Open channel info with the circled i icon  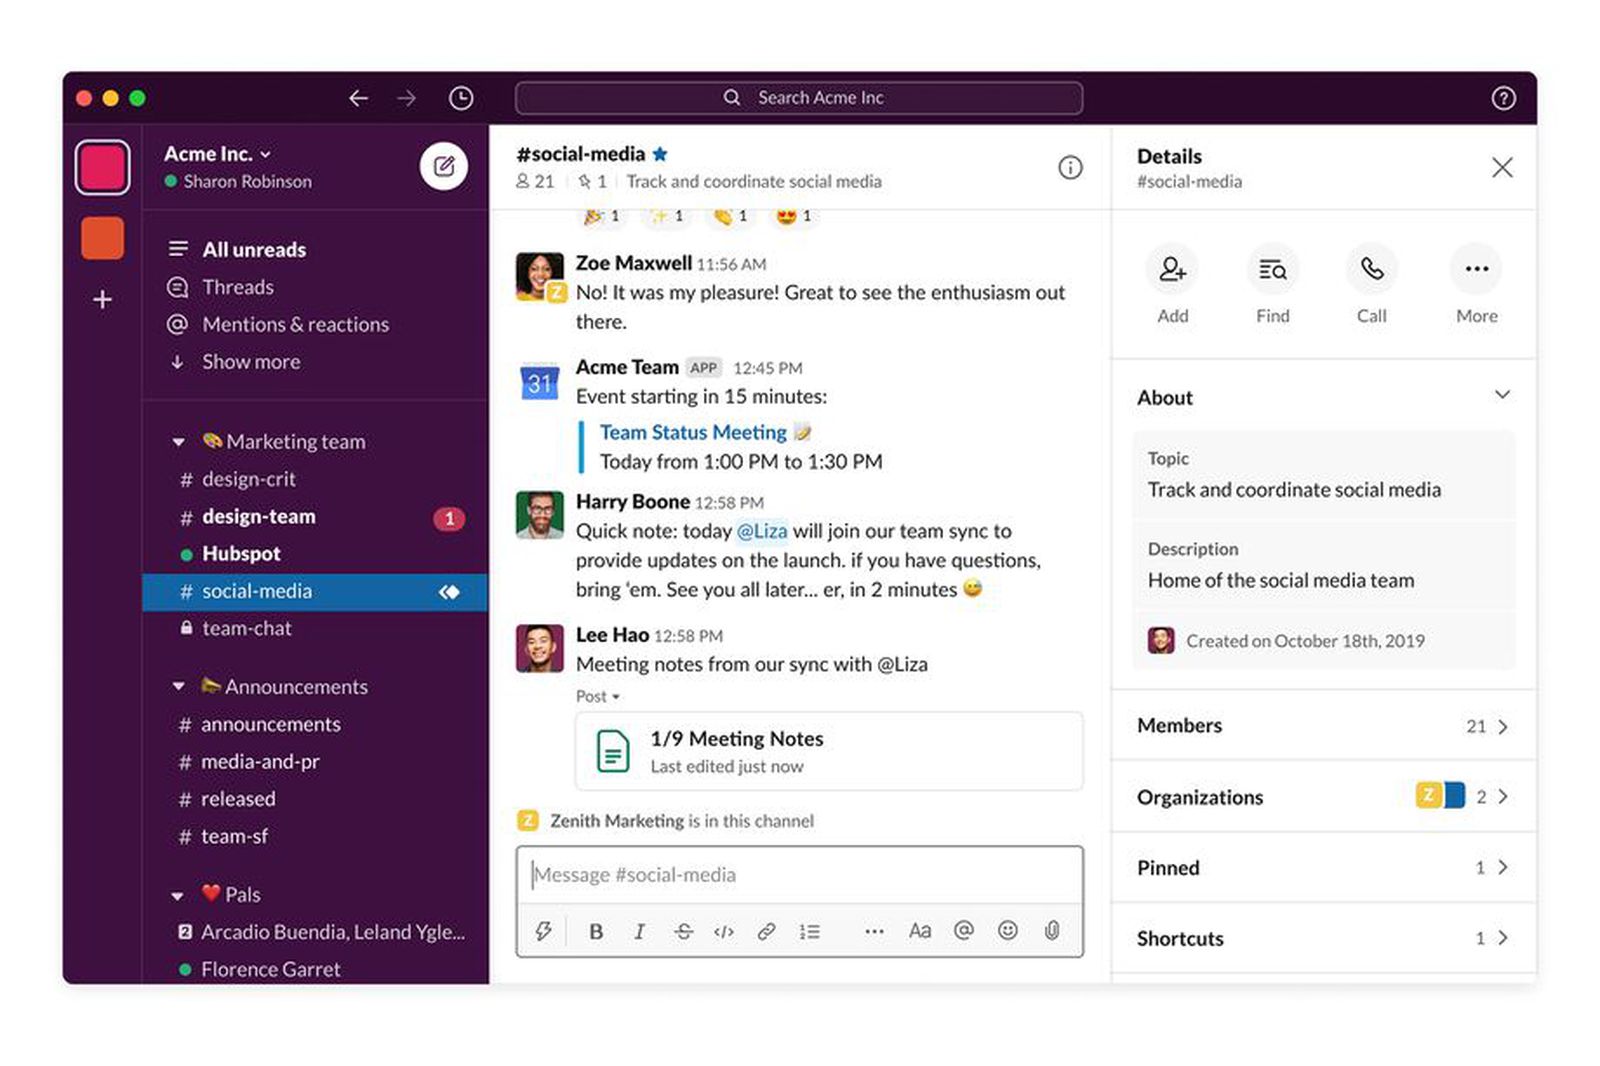tap(1070, 168)
